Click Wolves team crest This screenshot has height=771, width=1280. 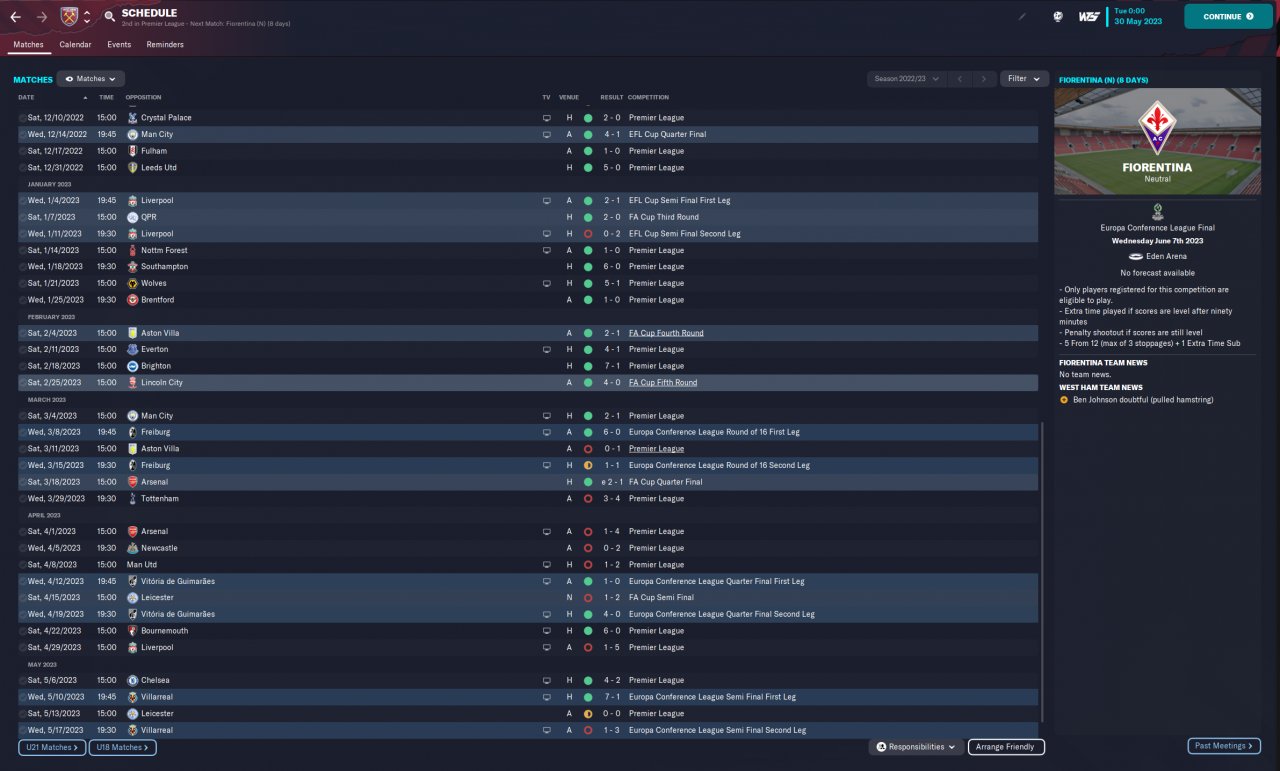point(132,283)
